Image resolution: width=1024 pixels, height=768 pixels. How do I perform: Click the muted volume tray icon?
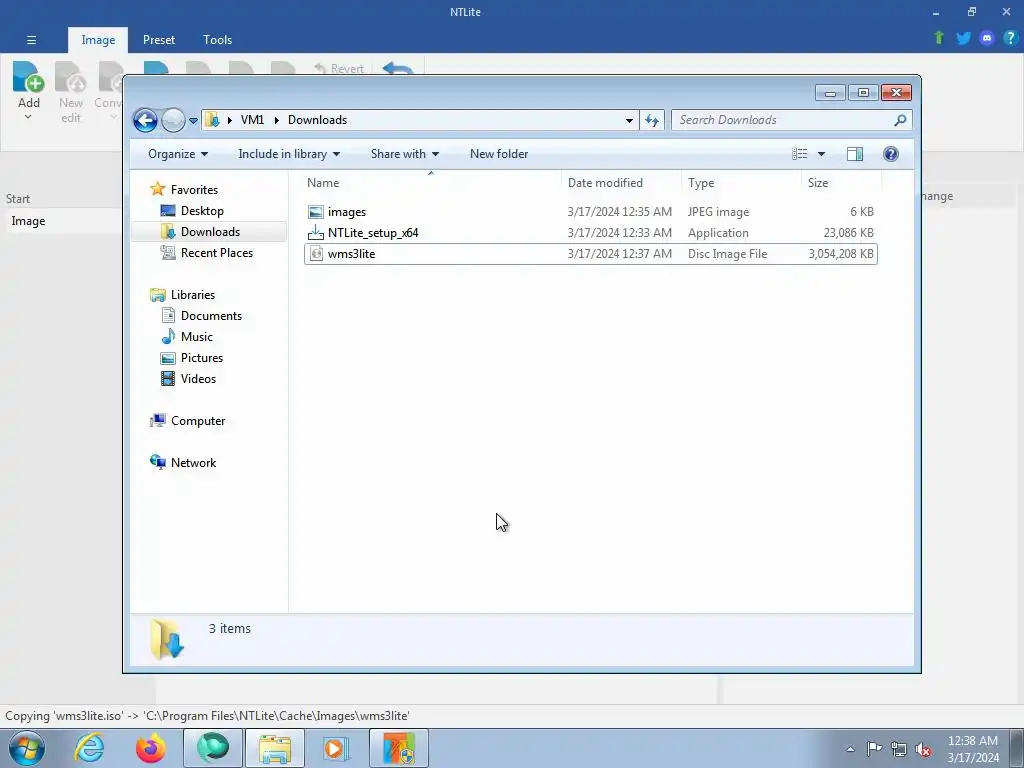[x=923, y=749]
